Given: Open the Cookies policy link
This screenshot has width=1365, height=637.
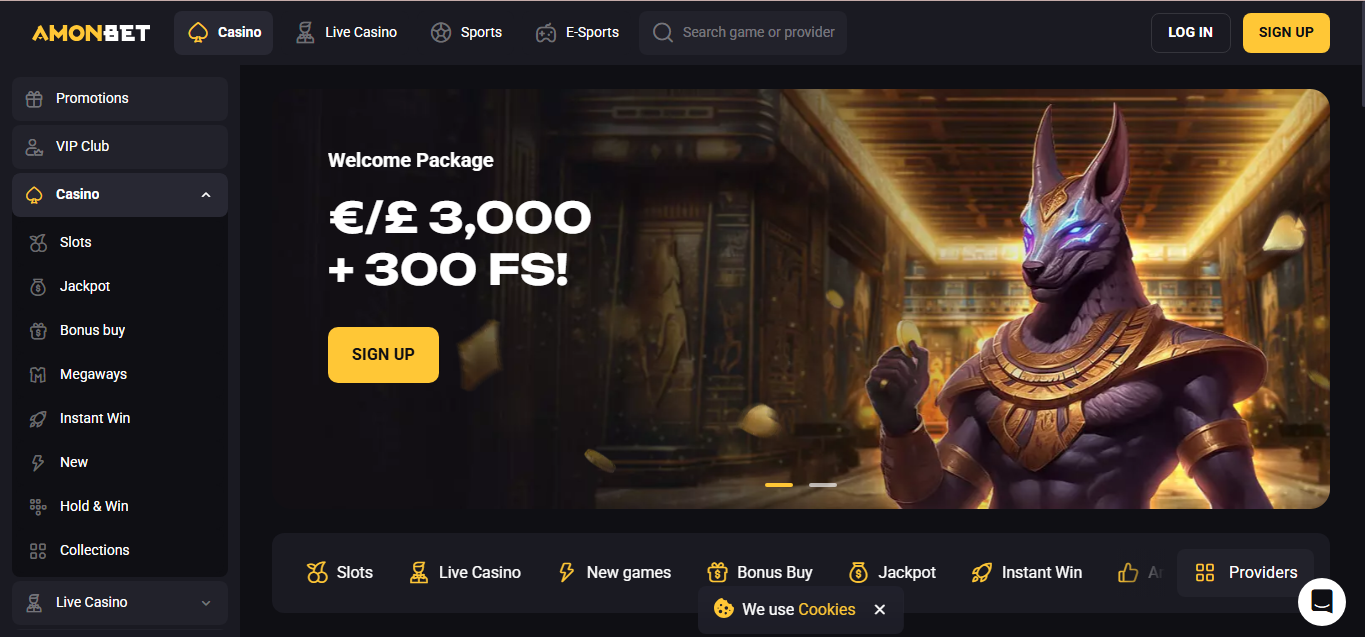Looking at the screenshot, I should pos(827,609).
